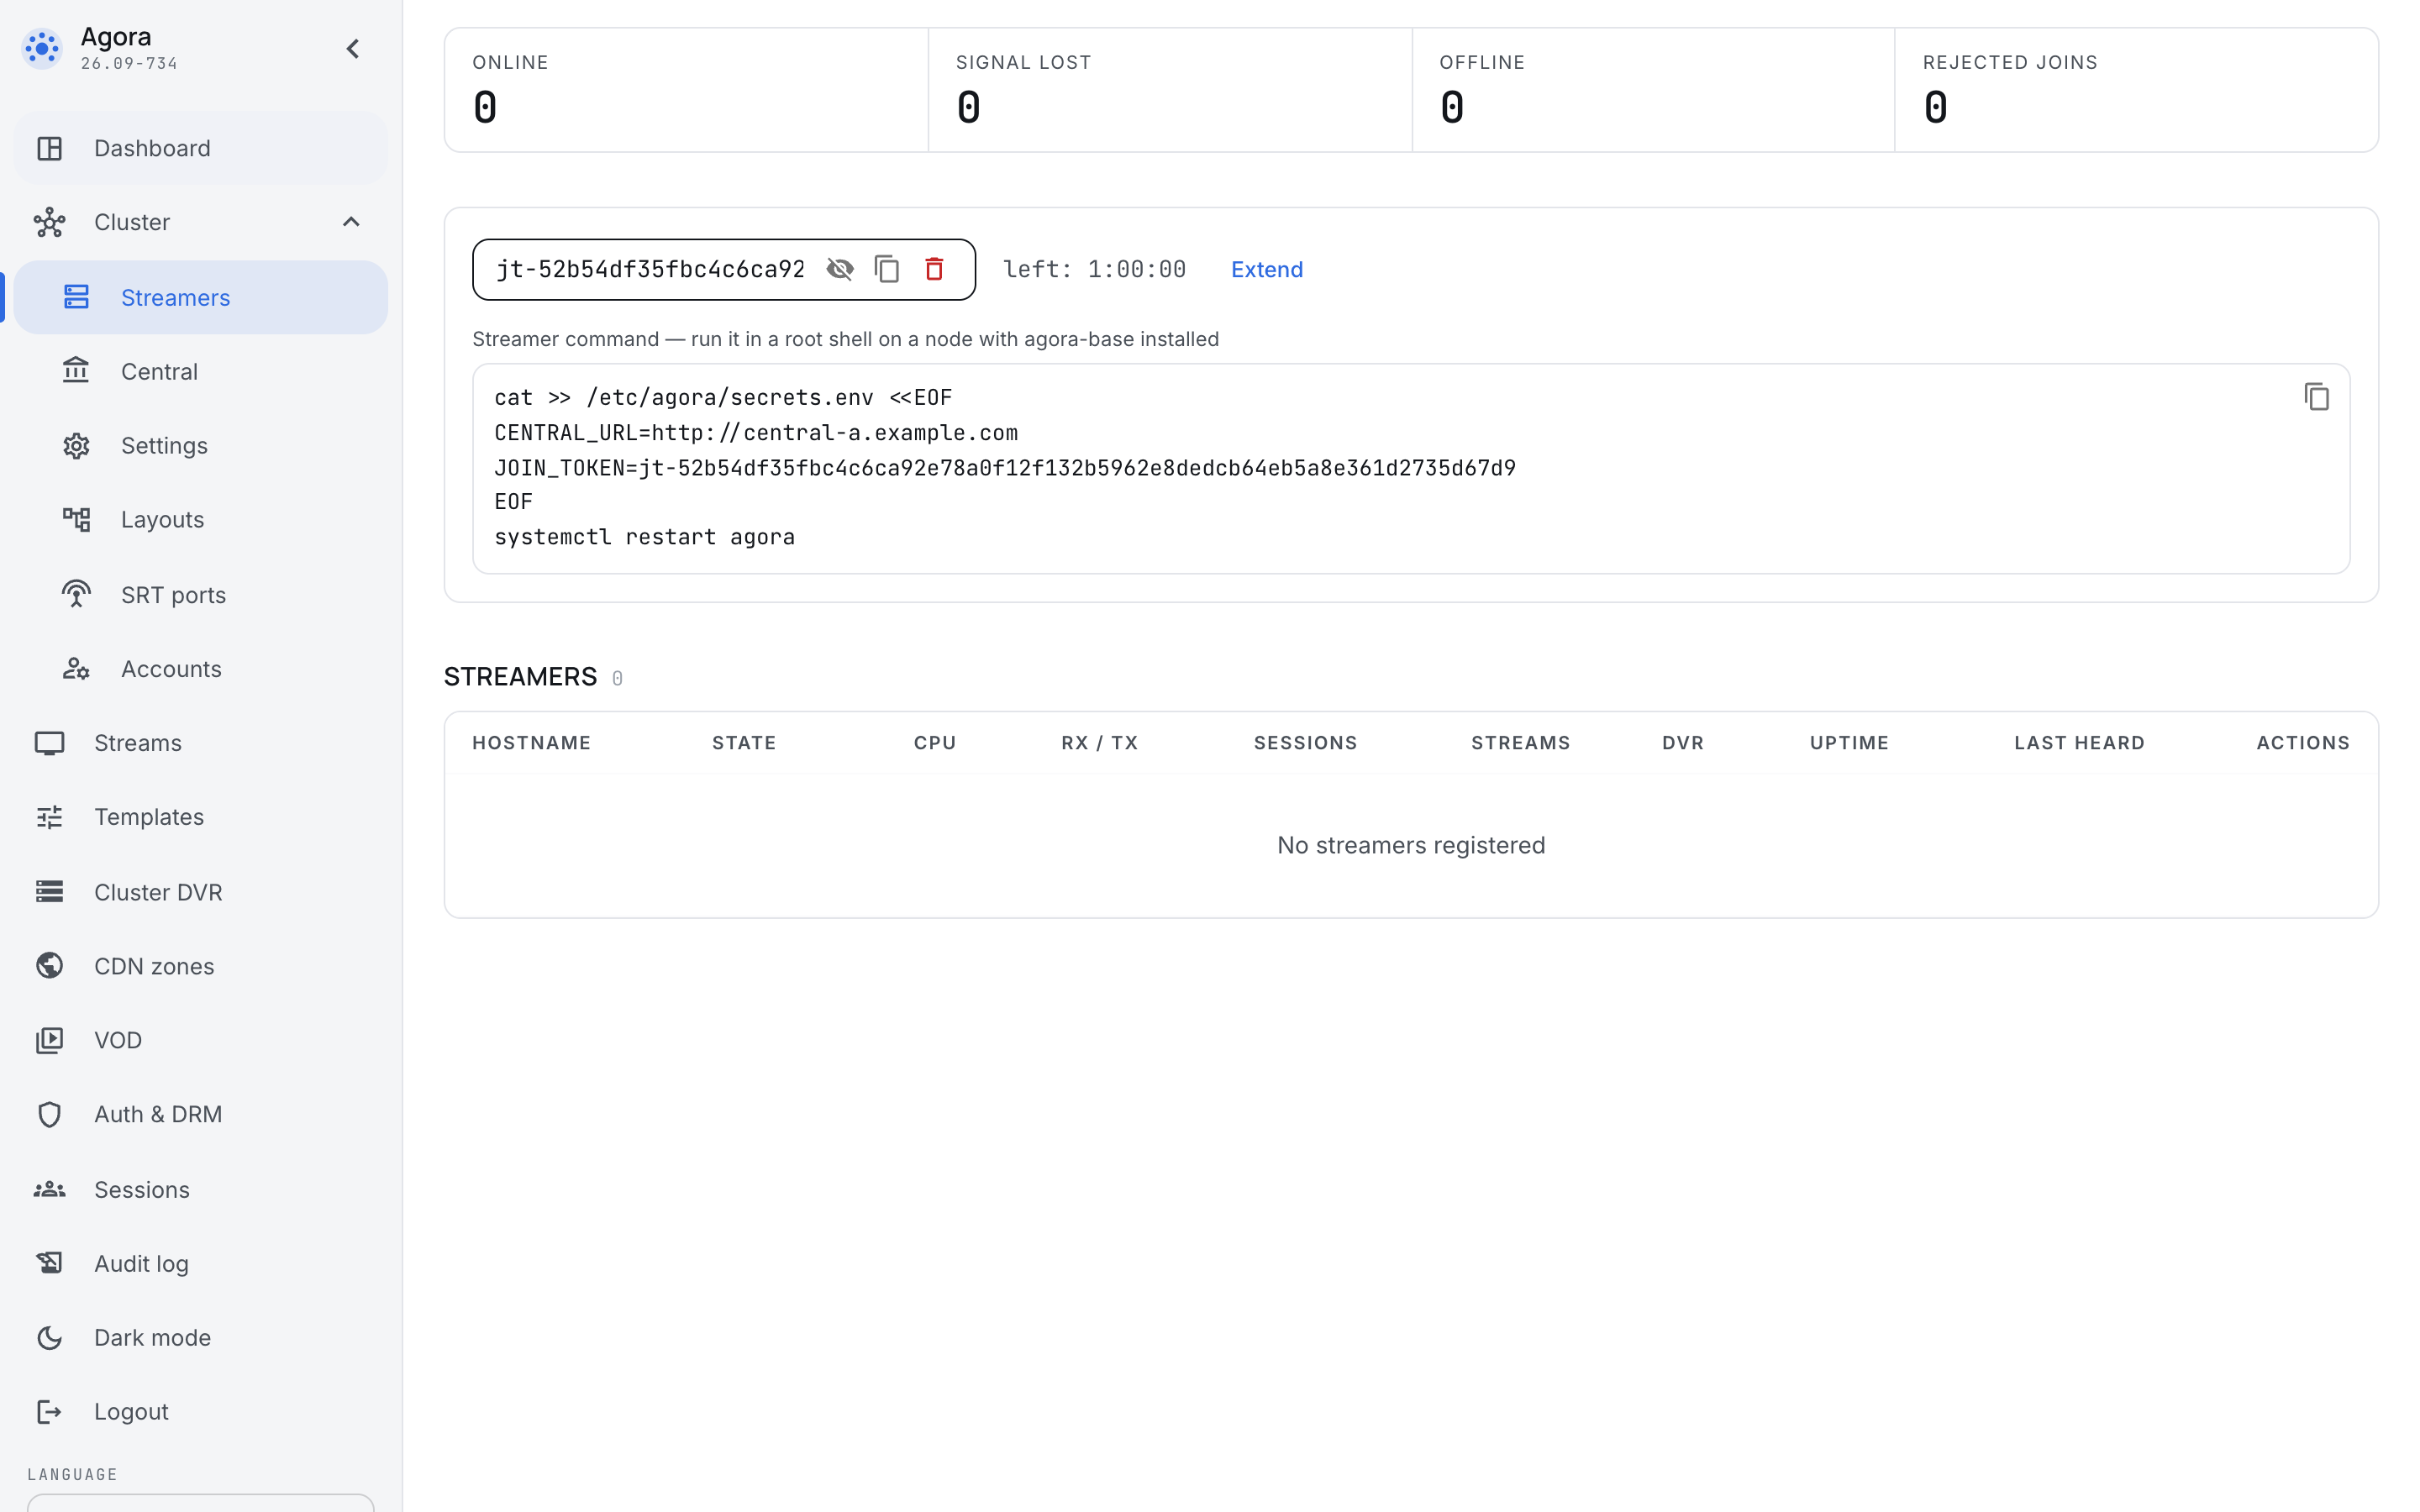Open the VOD library icon
The image size is (2420, 1512).
(x=49, y=1040)
